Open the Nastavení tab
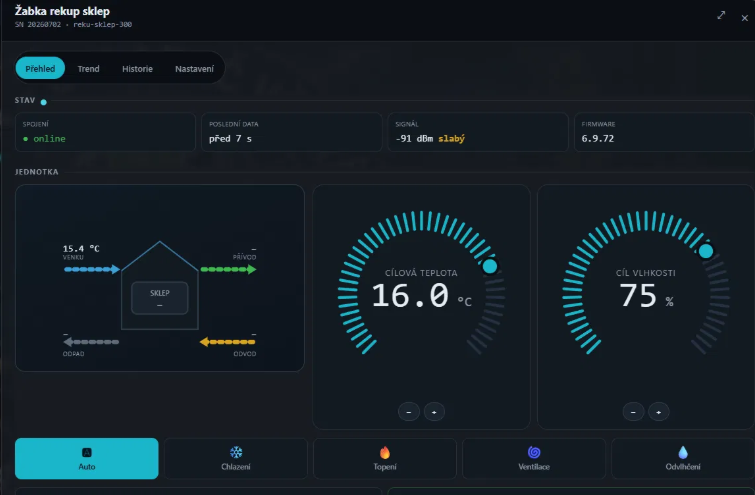The image size is (755, 495). point(194,69)
